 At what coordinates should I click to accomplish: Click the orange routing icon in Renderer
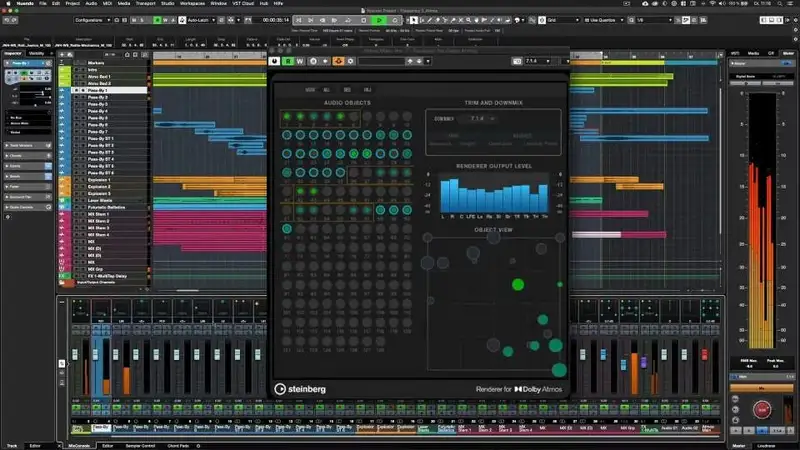tap(338, 61)
